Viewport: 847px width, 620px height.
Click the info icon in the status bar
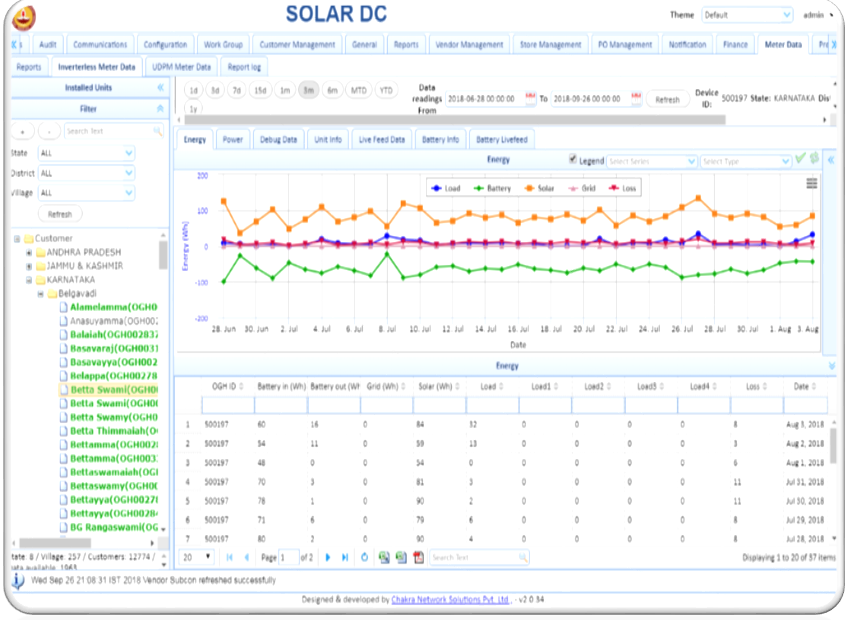[x=18, y=581]
